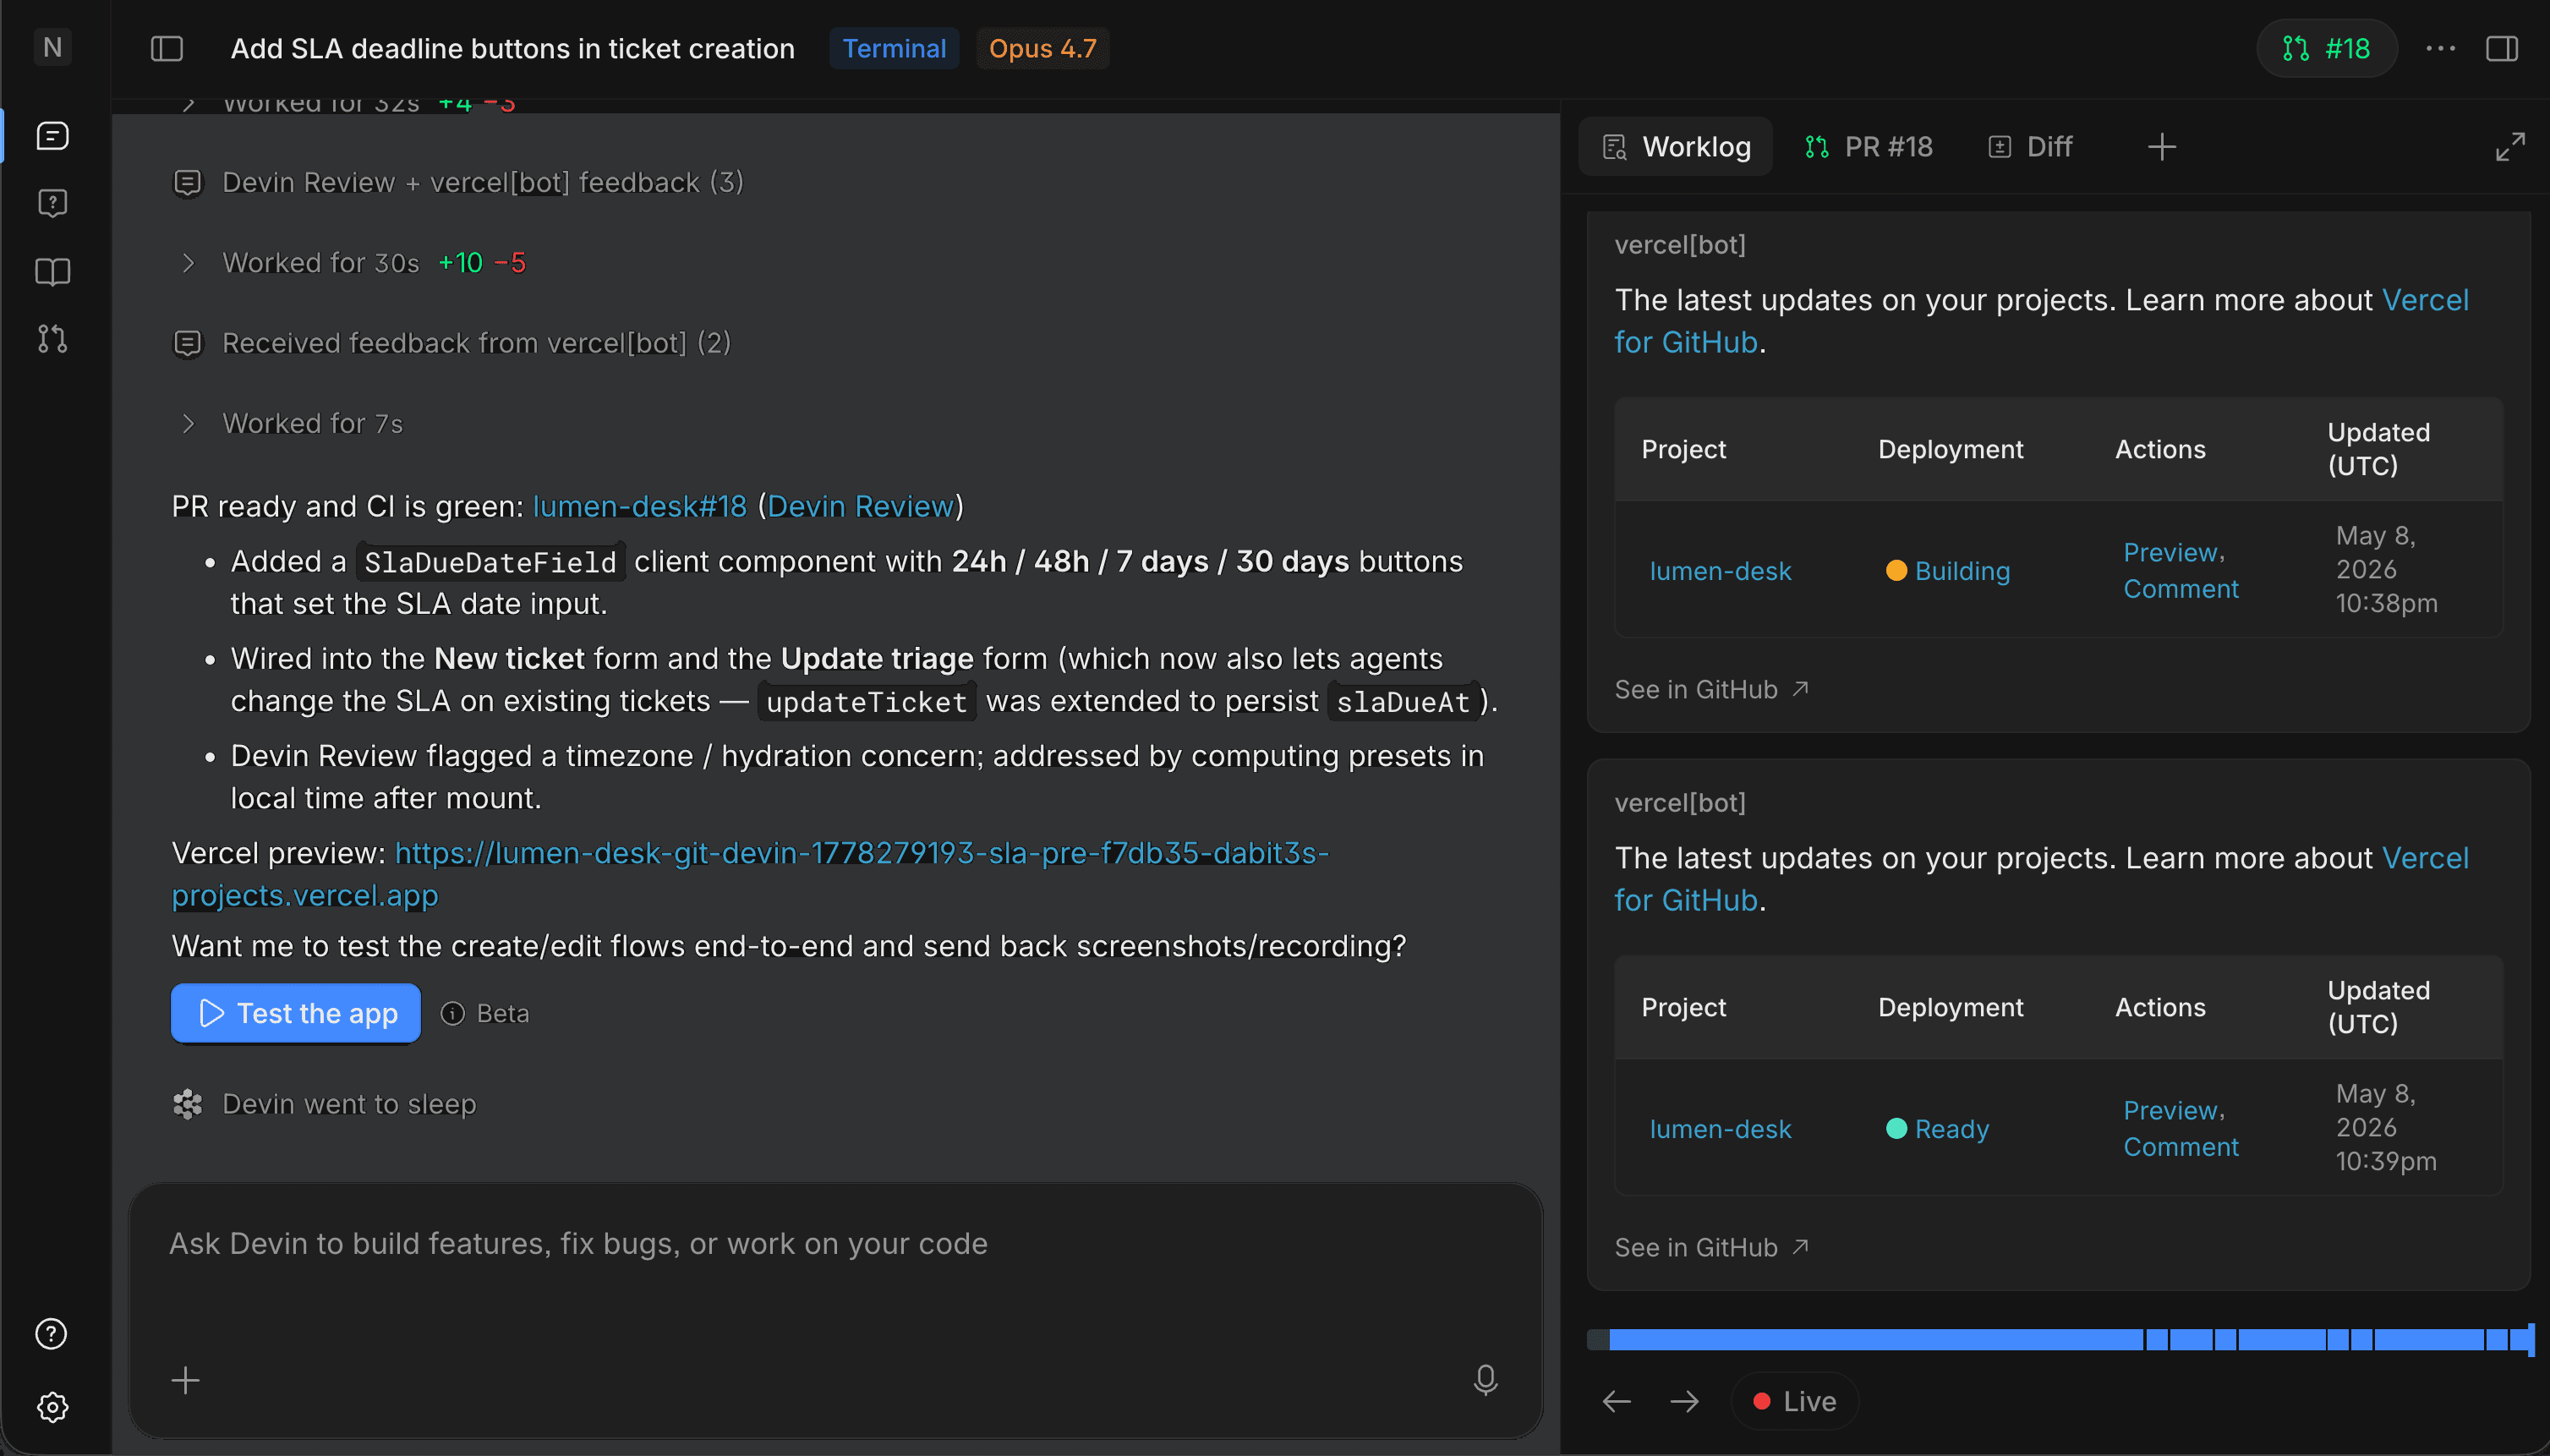Screen dimensions: 2550x1456
Task: Open Vercel for GitHub link in Building card
Action: point(2041,321)
